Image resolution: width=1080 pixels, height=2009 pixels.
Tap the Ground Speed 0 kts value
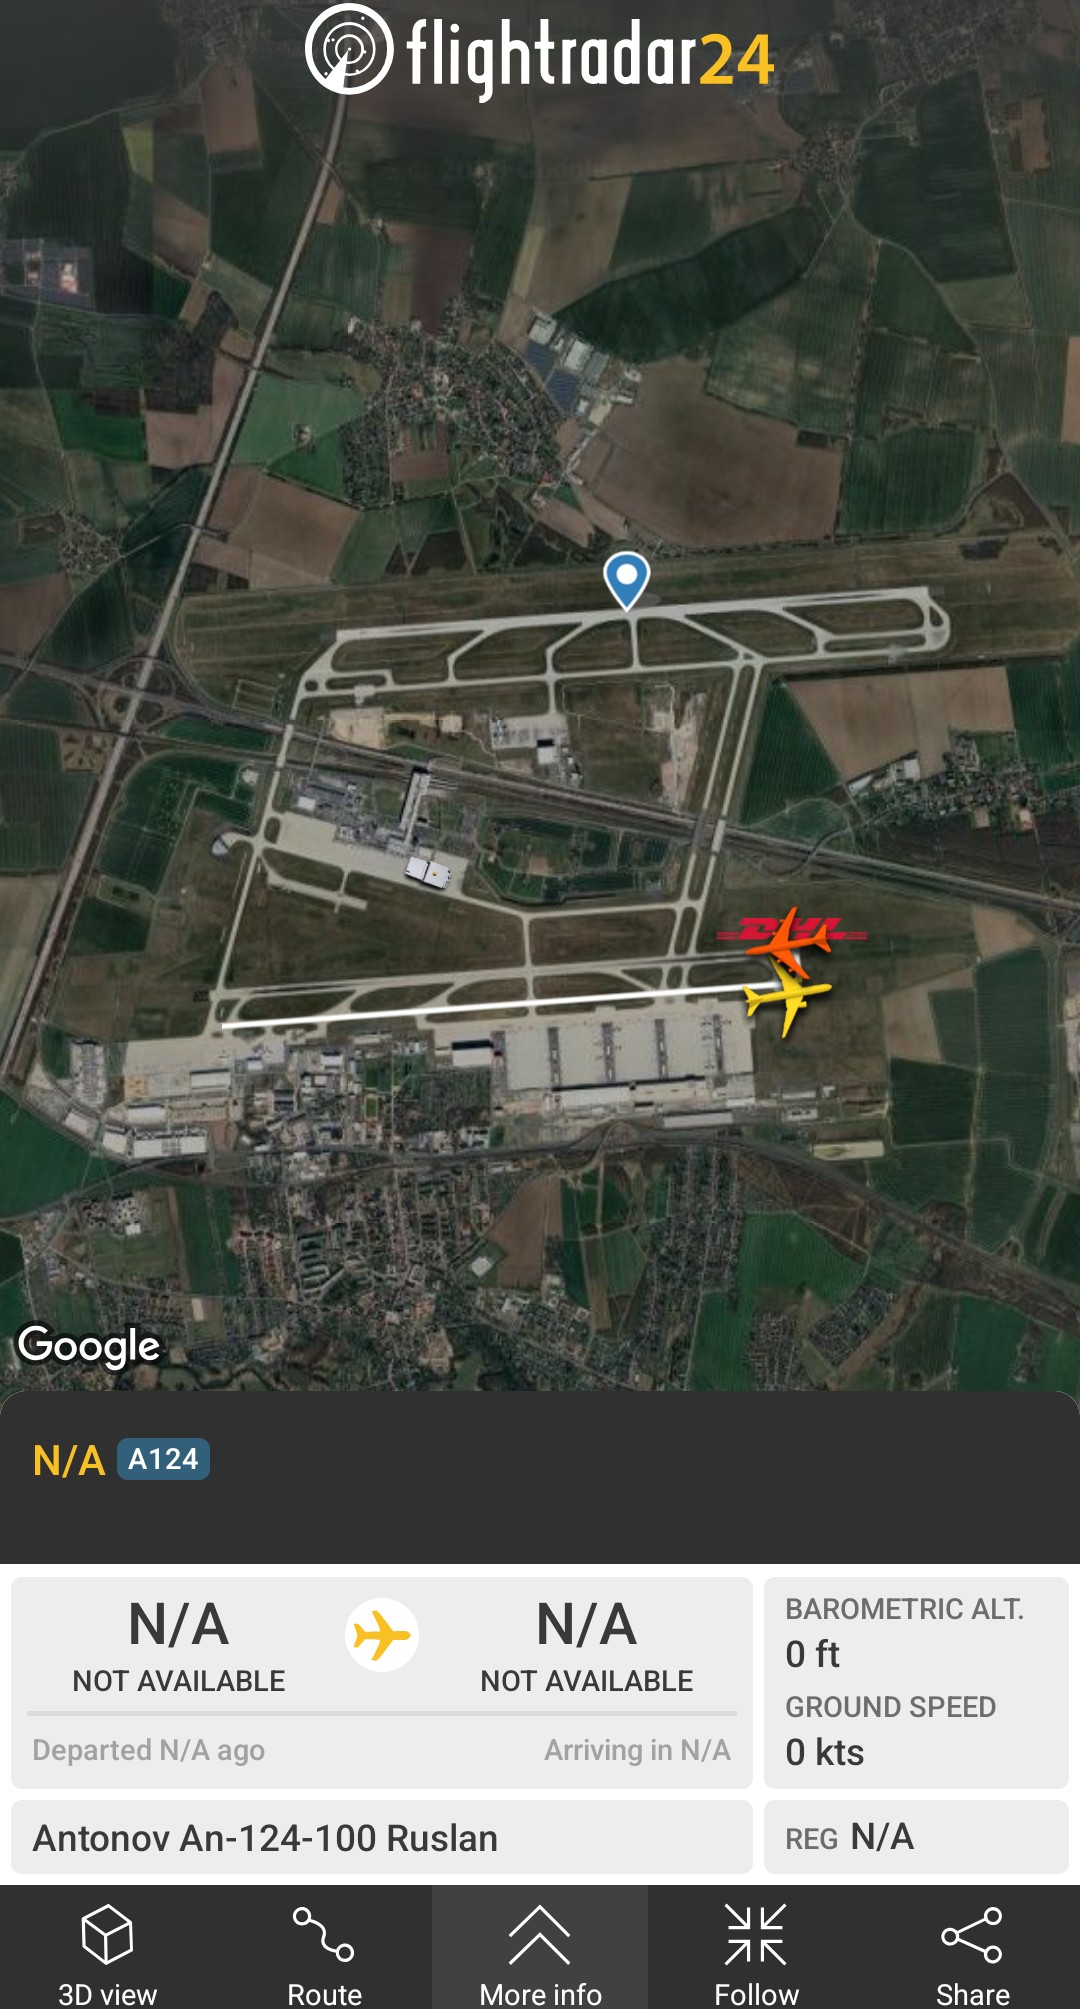[x=825, y=1752]
